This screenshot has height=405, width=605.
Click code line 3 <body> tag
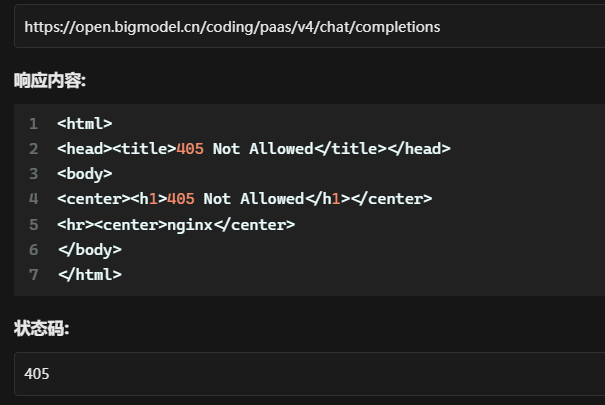(85, 174)
